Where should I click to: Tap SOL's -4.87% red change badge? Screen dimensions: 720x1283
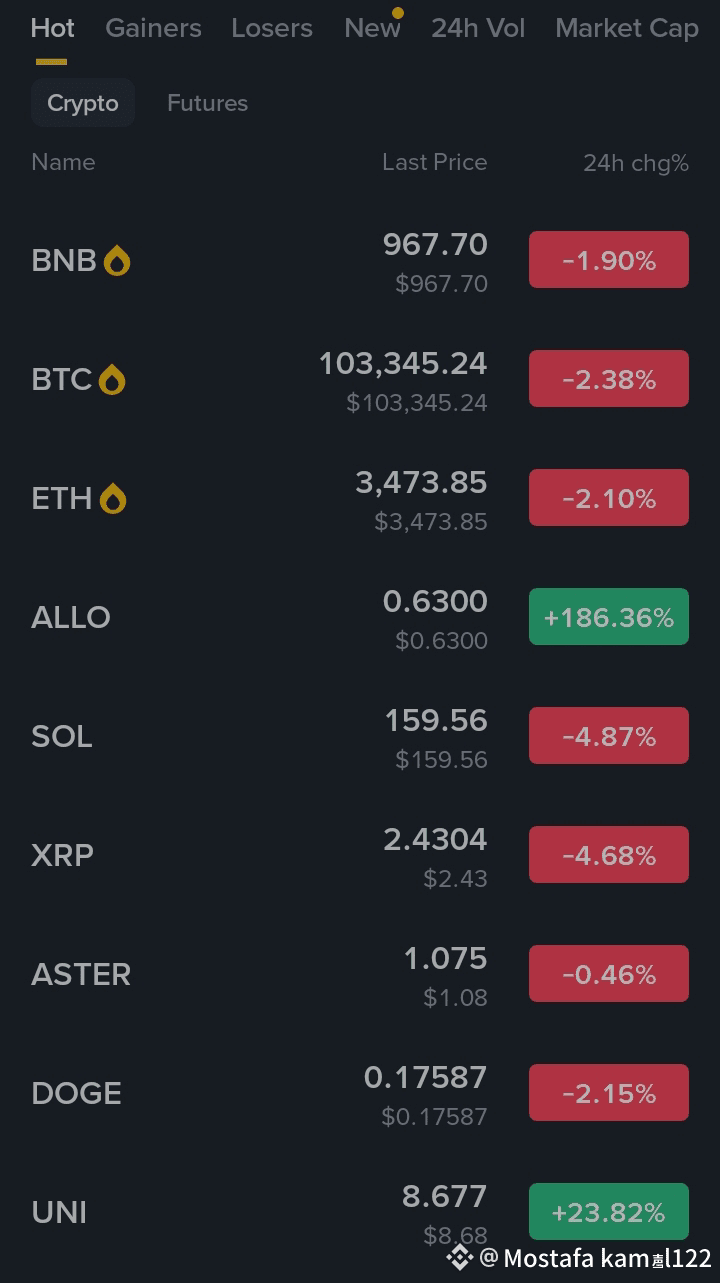(x=609, y=736)
